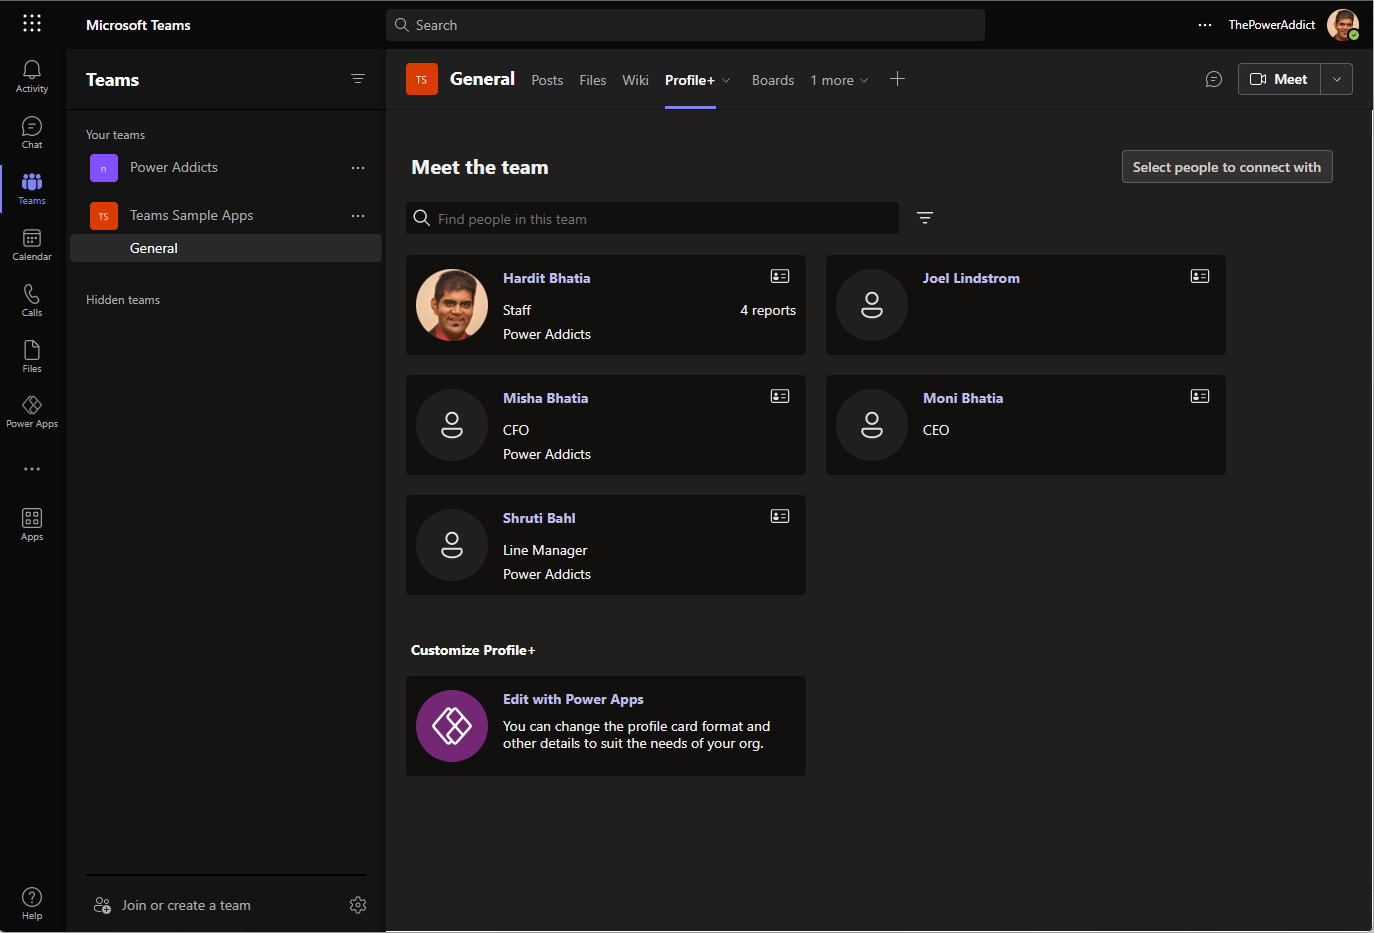1374x933 pixels.
Task: Open more options for Teams Sample Apps
Action: 358,216
